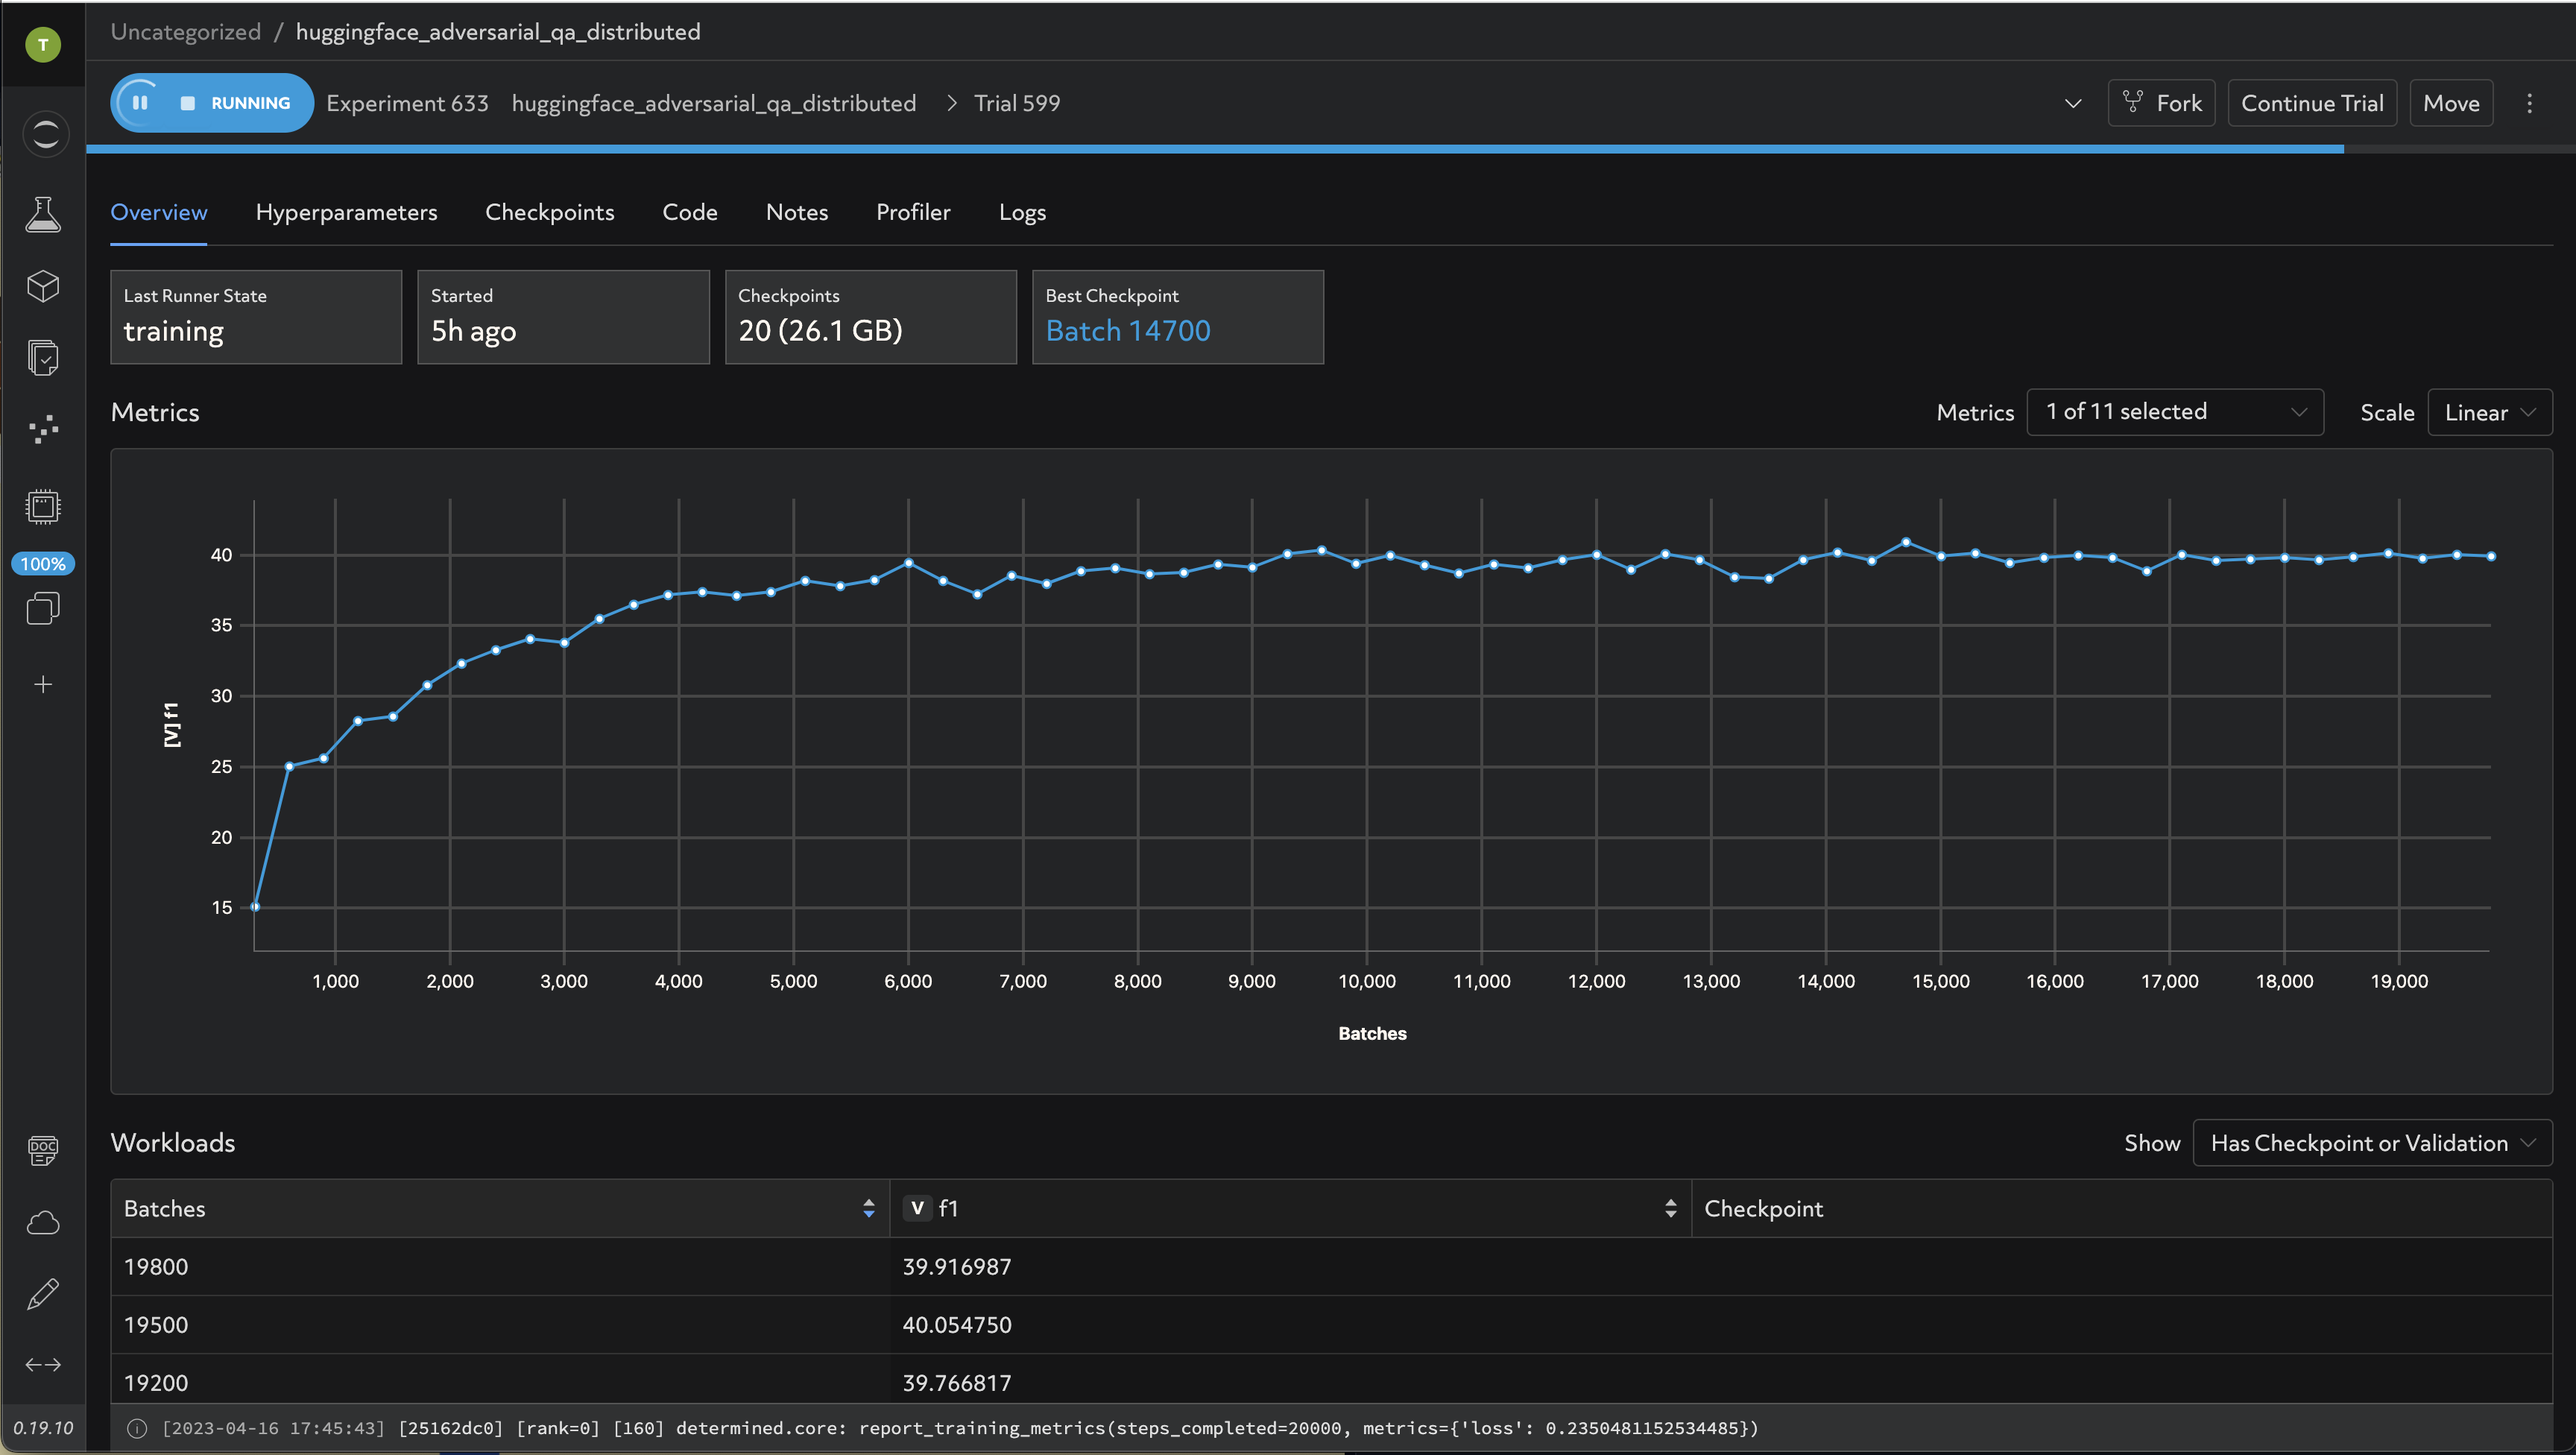Click the Continue Trial button
Screen dimensions: 2576x1455
(x=2311, y=103)
